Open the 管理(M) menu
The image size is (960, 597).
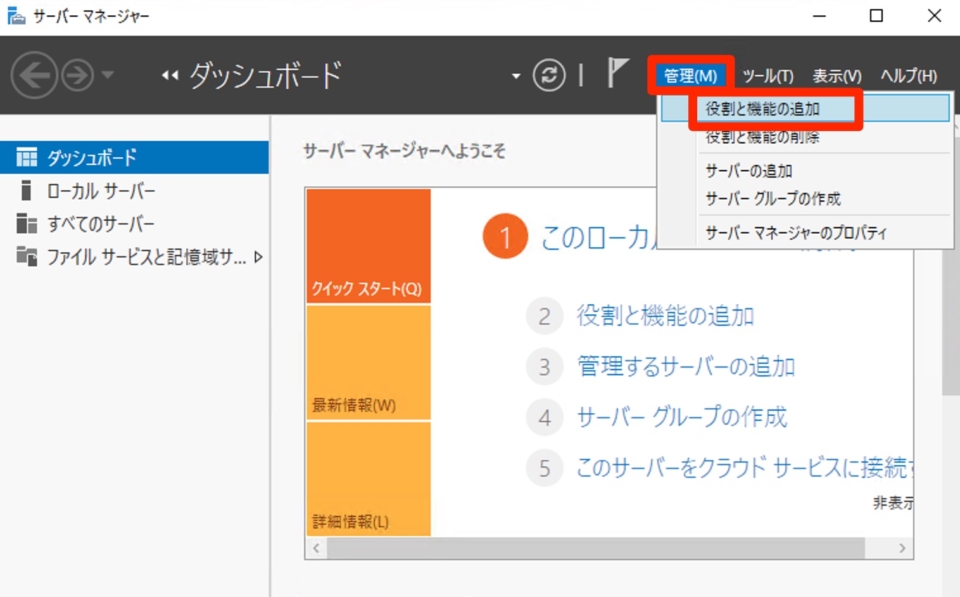click(691, 75)
